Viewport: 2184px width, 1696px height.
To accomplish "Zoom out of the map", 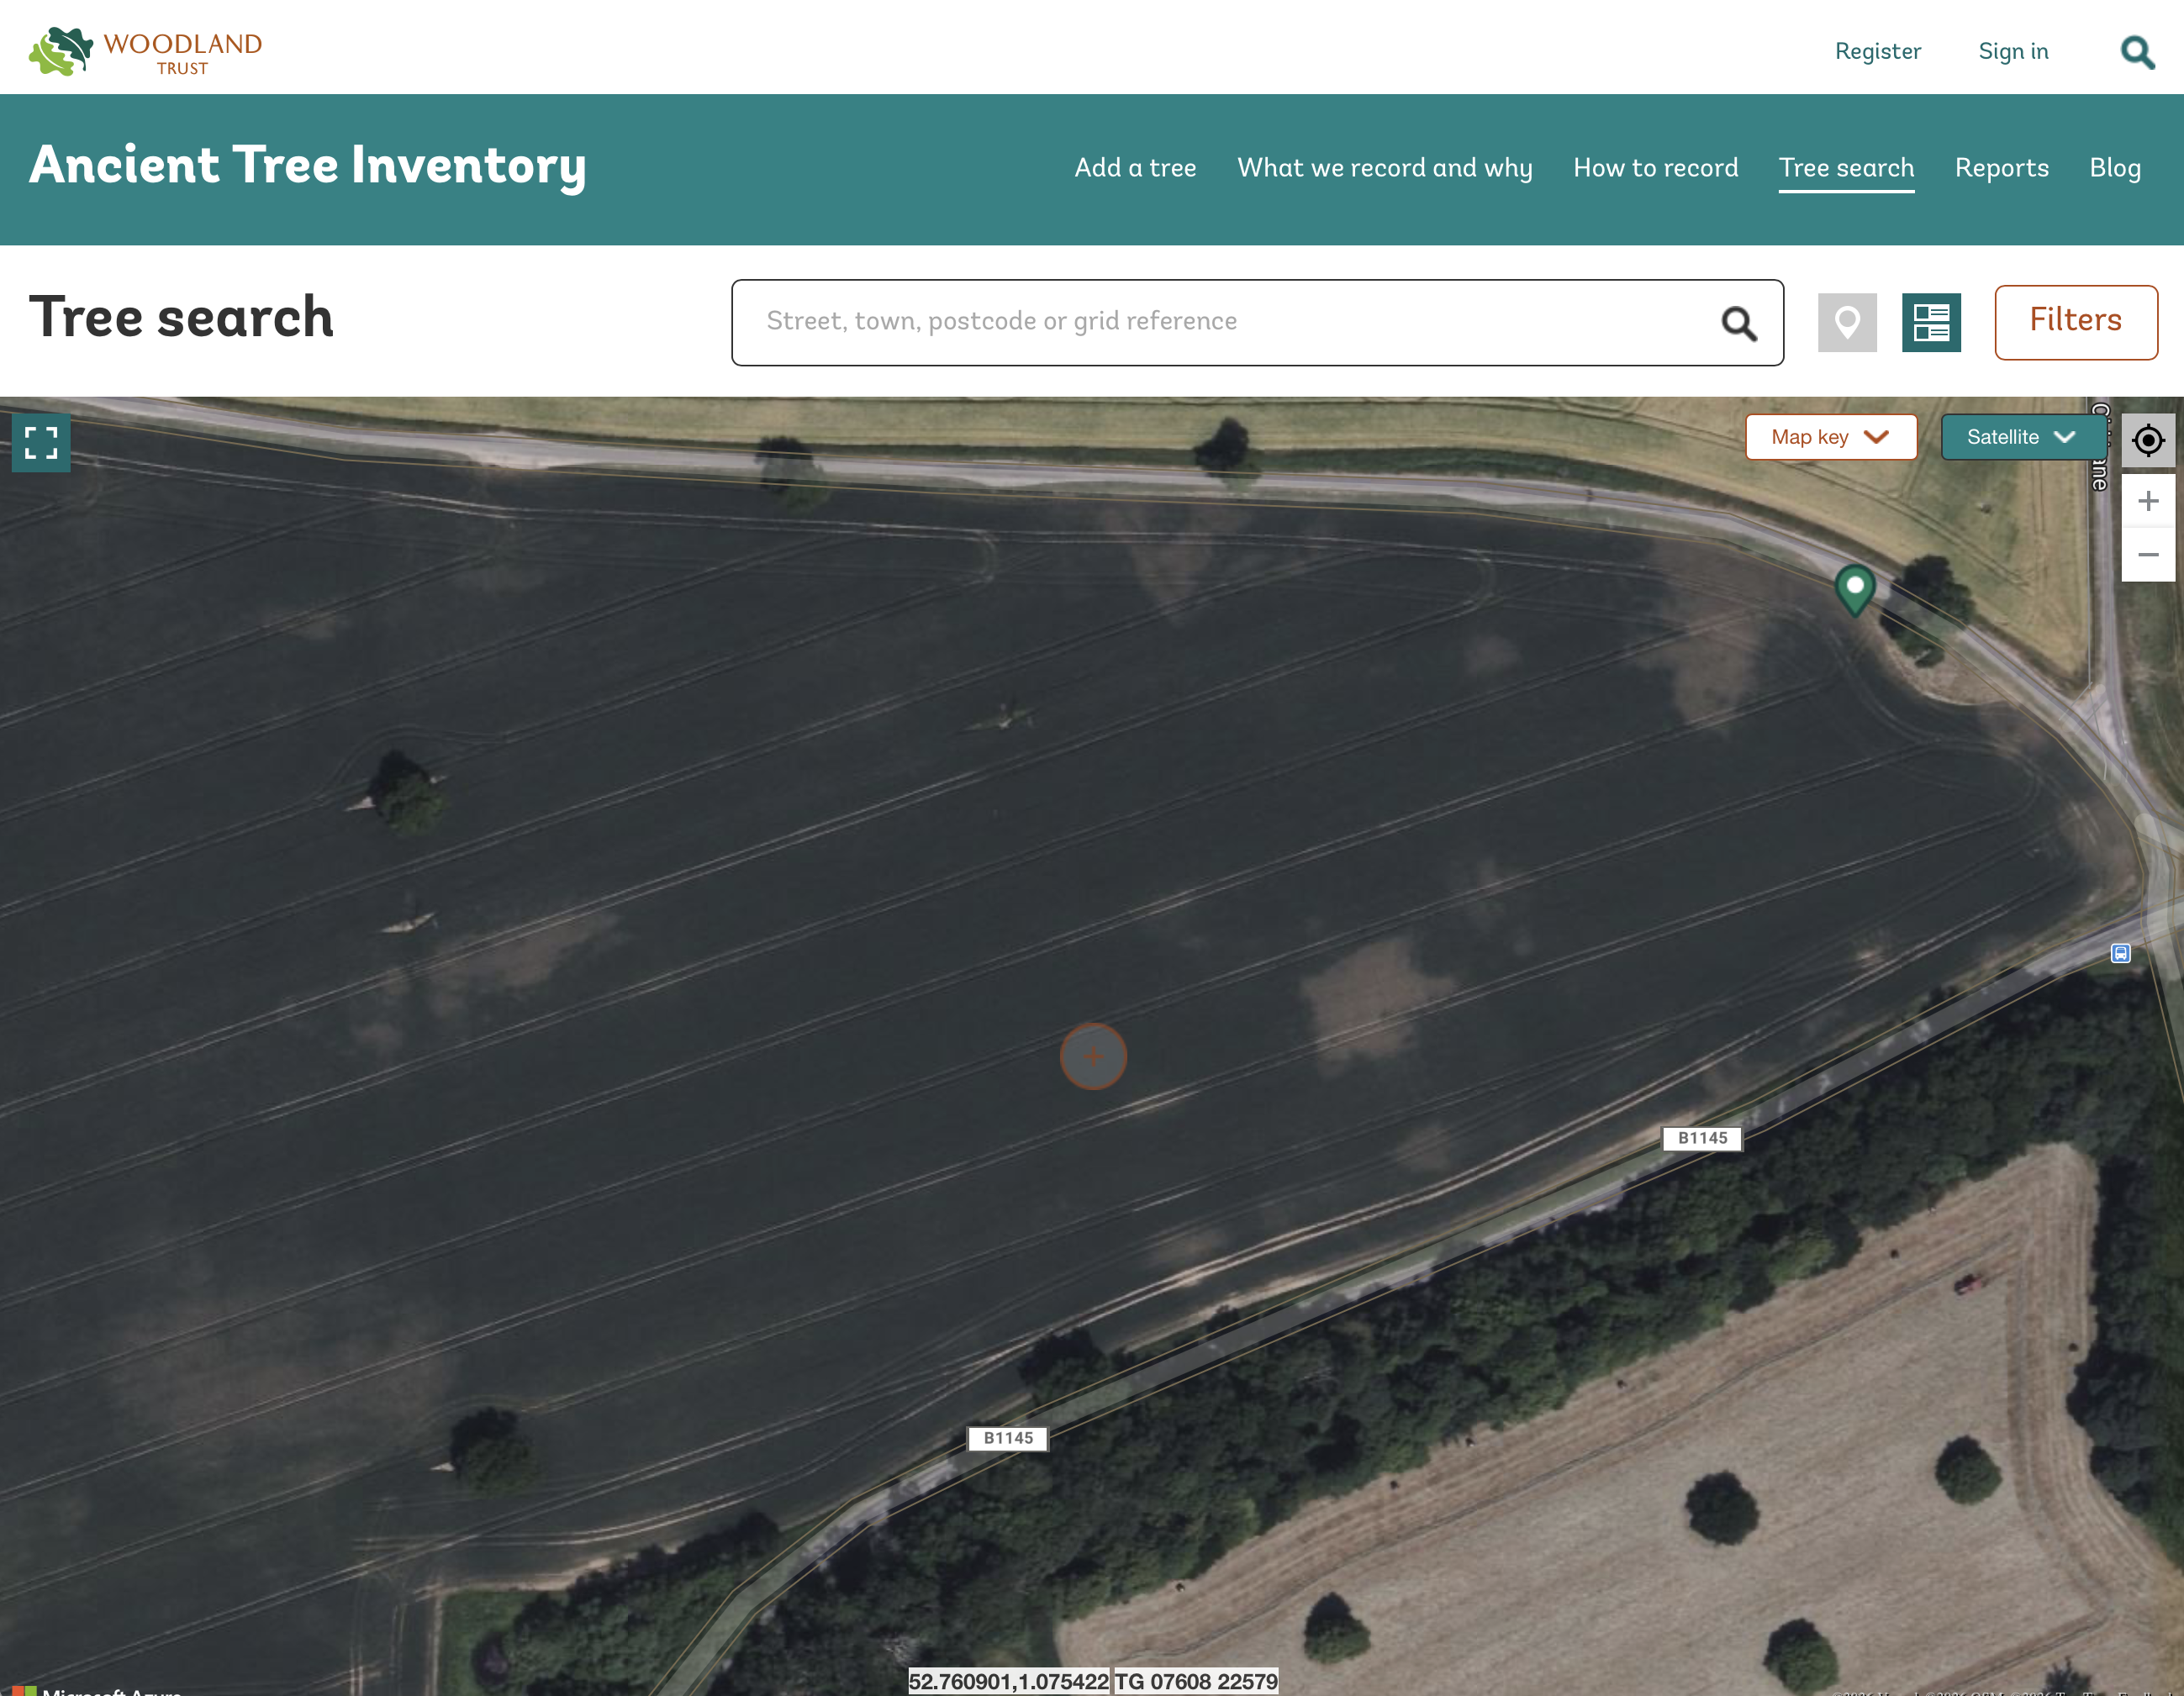I will pyautogui.click(x=2148, y=555).
